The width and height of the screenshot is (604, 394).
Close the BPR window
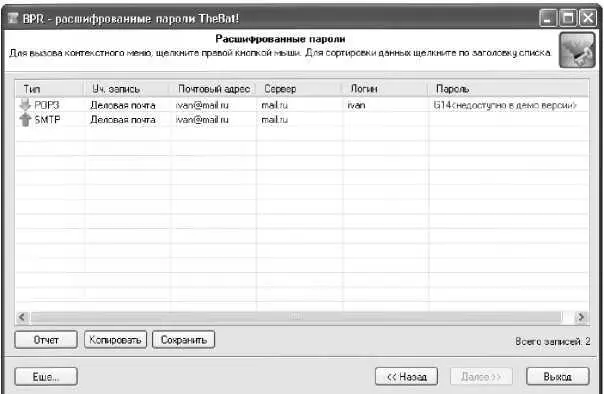click(588, 18)
